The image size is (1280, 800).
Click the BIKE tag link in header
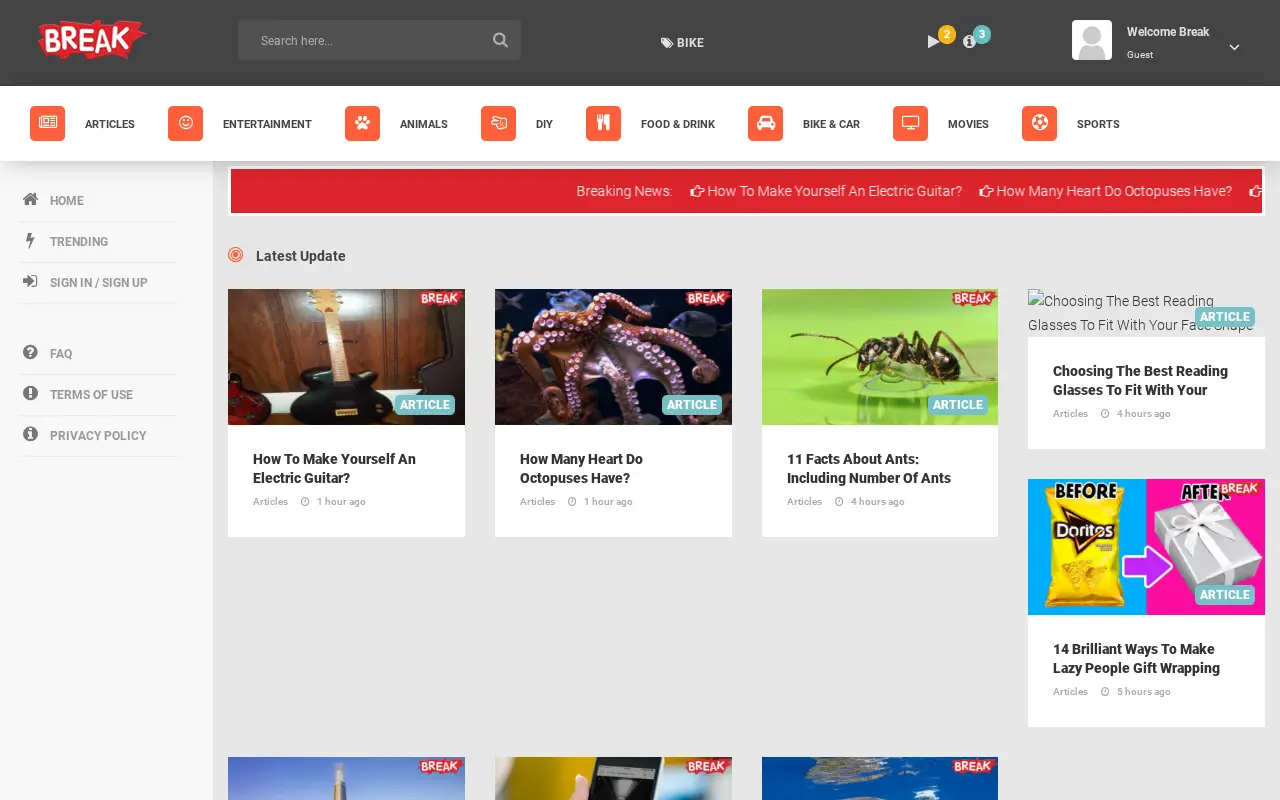682,43
